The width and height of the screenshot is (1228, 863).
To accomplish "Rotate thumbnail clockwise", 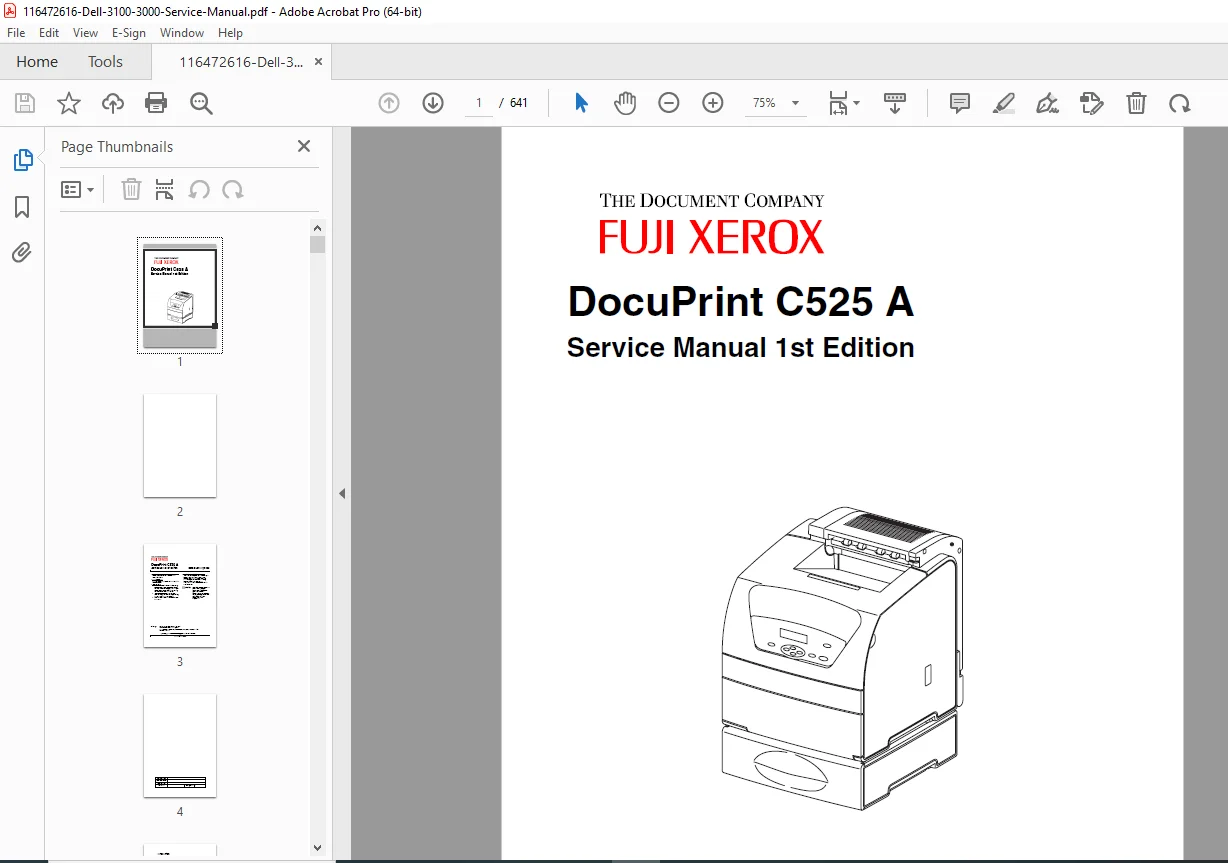I will click(233, 189).
